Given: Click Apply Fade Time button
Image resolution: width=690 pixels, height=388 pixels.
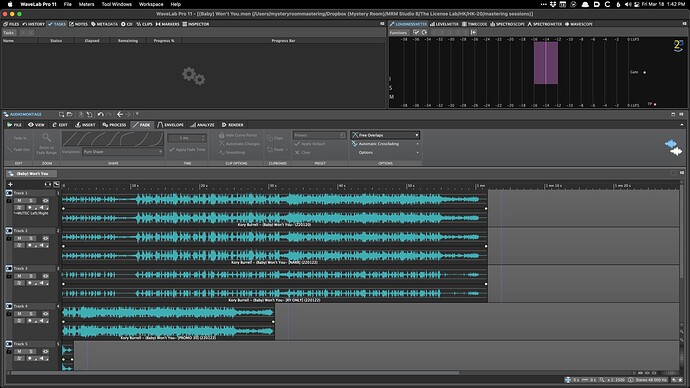Looking at the screenshot, I should (x=187, y=150).
